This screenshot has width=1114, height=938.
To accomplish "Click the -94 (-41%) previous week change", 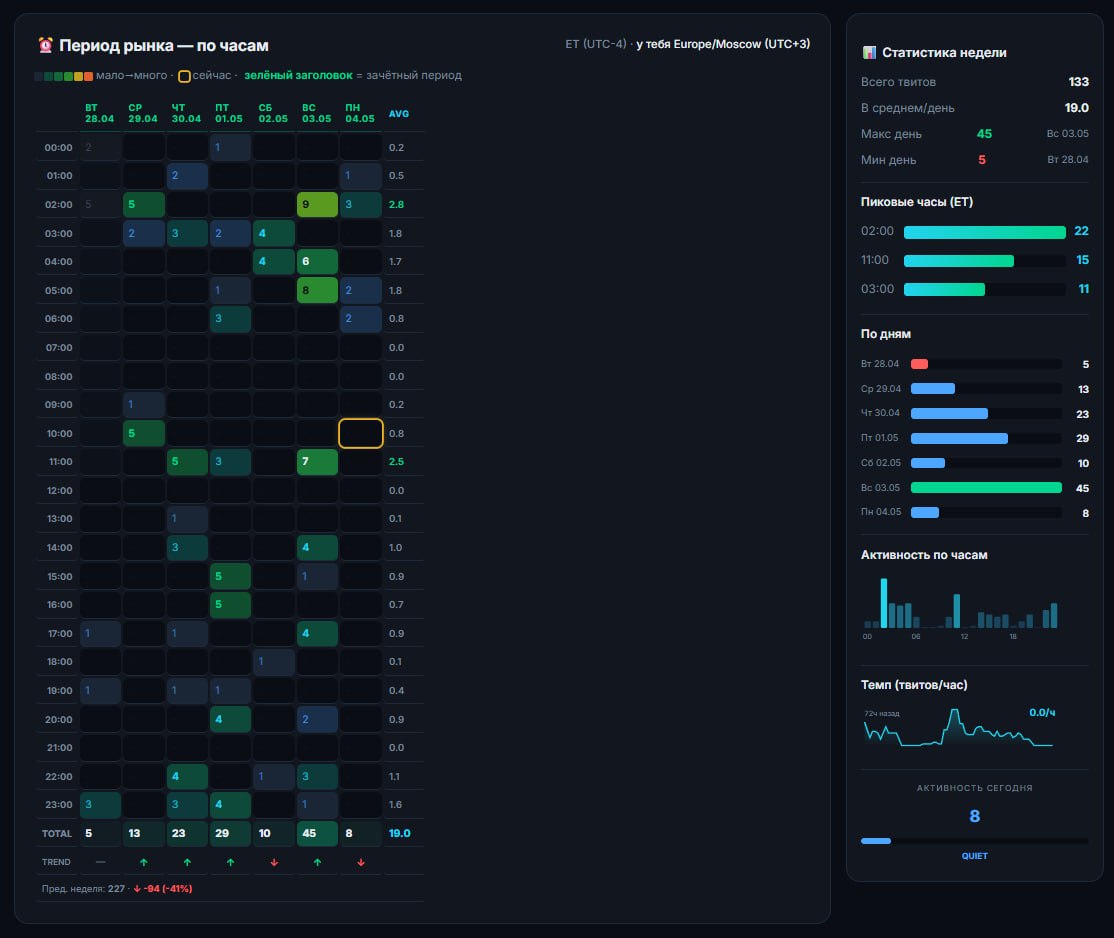I will [168, 888].
